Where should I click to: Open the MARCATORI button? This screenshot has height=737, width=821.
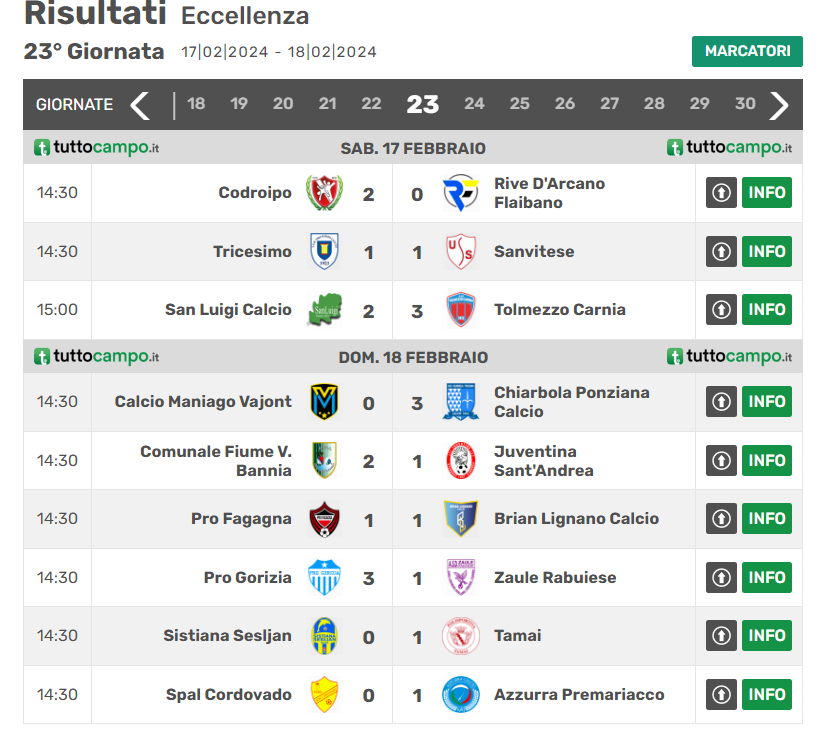pyautogui.click(x=747, y=51)
